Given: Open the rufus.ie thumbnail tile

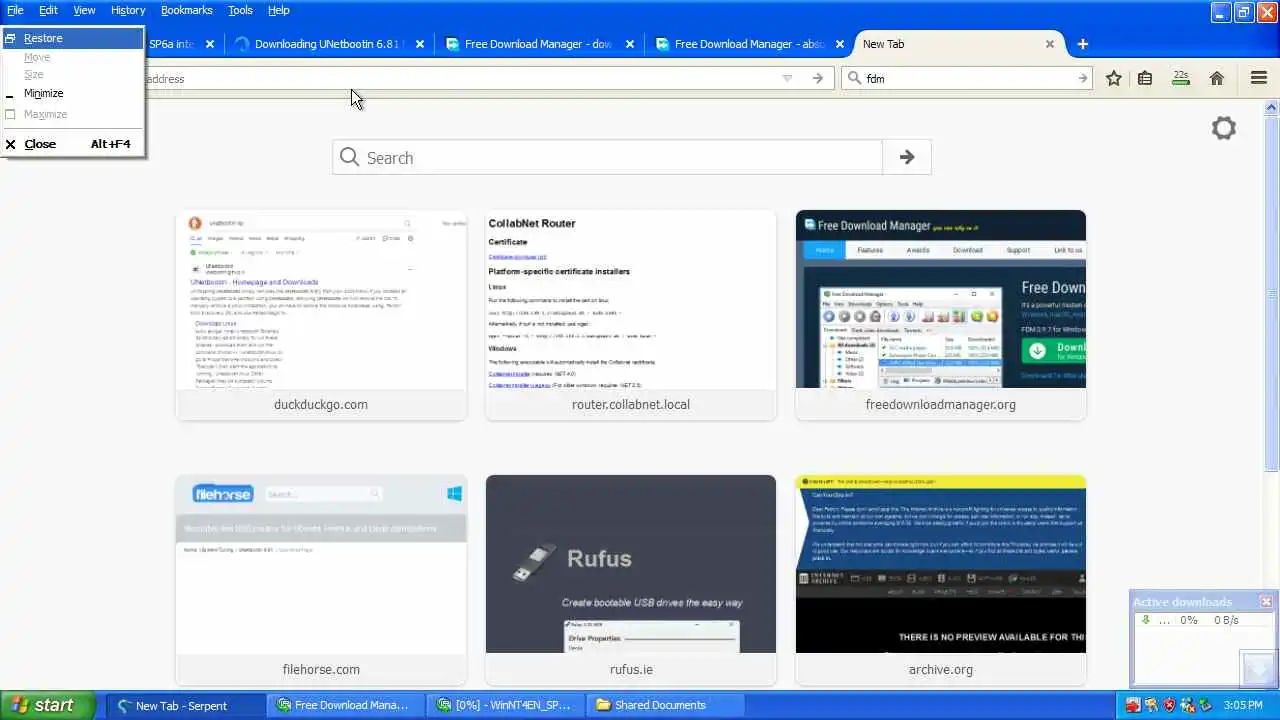Looking at the screenshot, I should tap(631, 580).
